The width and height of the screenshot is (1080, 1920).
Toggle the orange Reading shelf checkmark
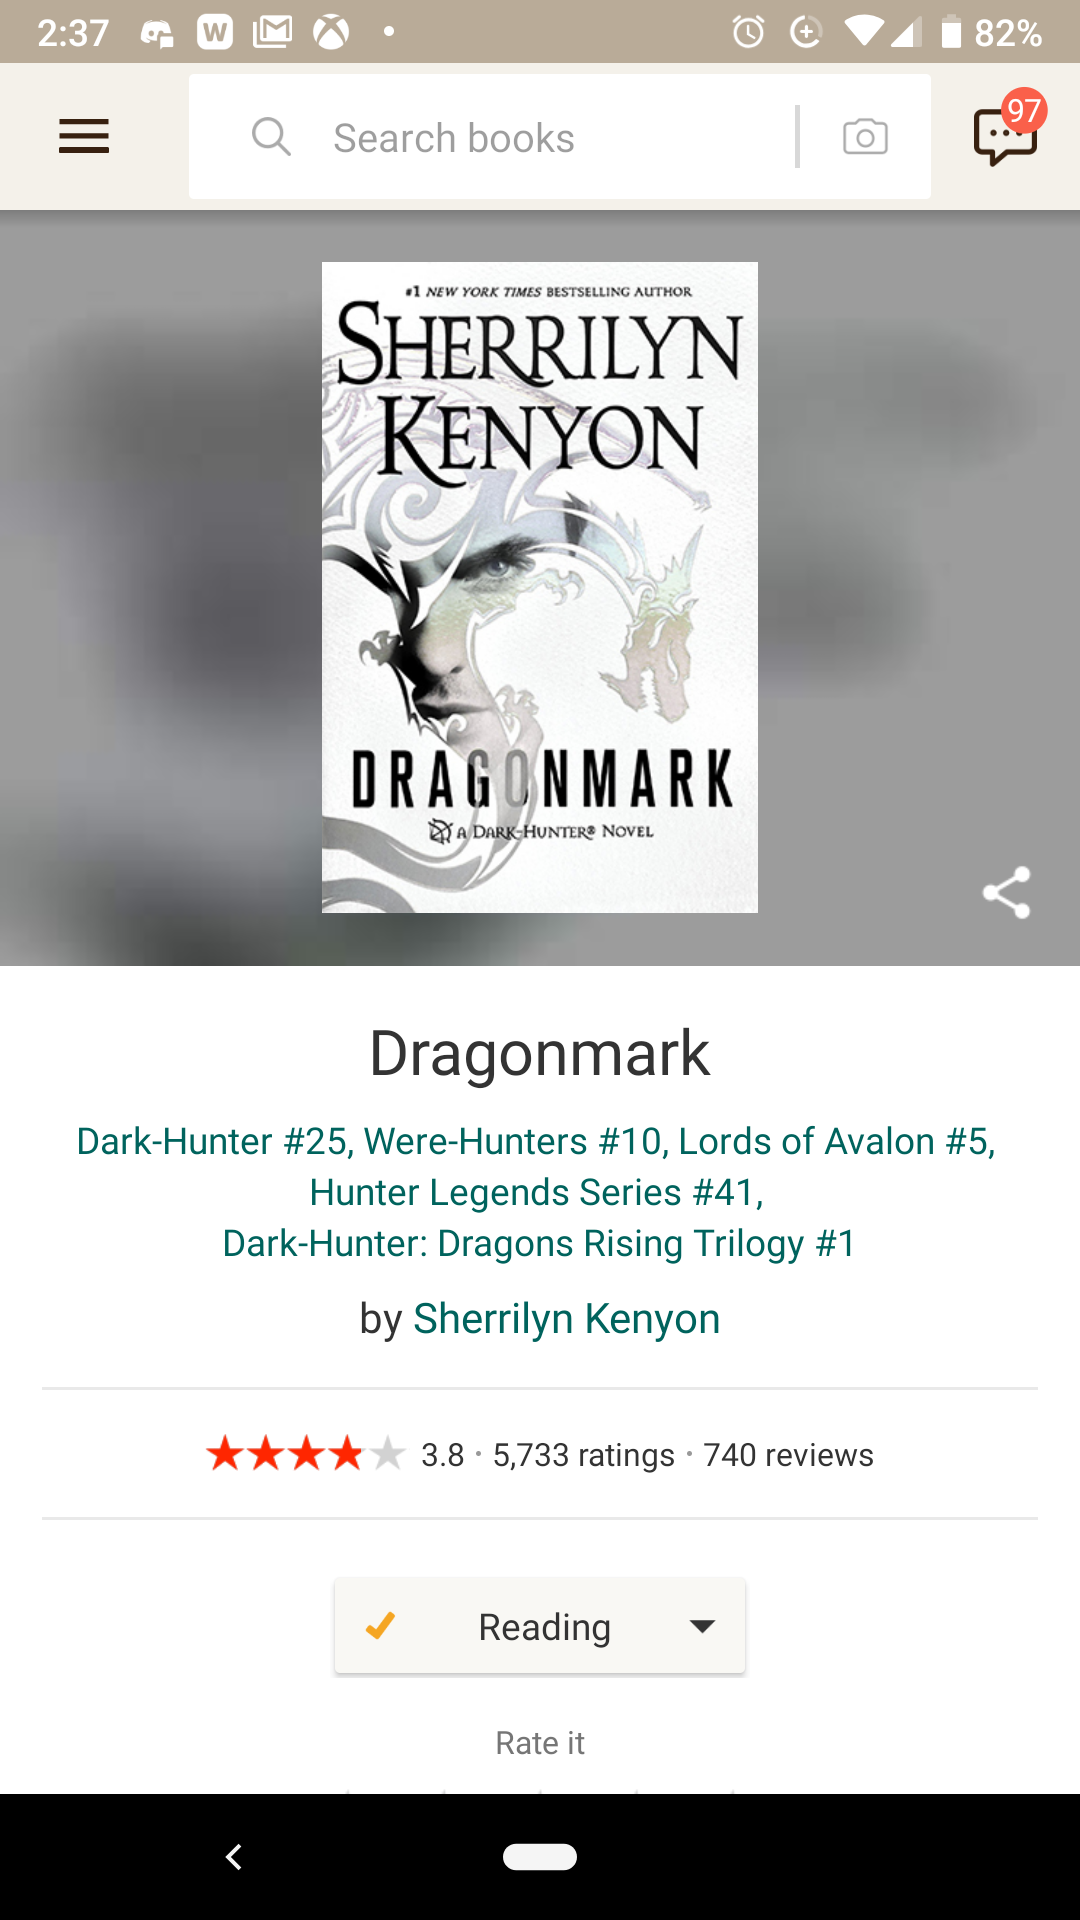point(380,1626)
